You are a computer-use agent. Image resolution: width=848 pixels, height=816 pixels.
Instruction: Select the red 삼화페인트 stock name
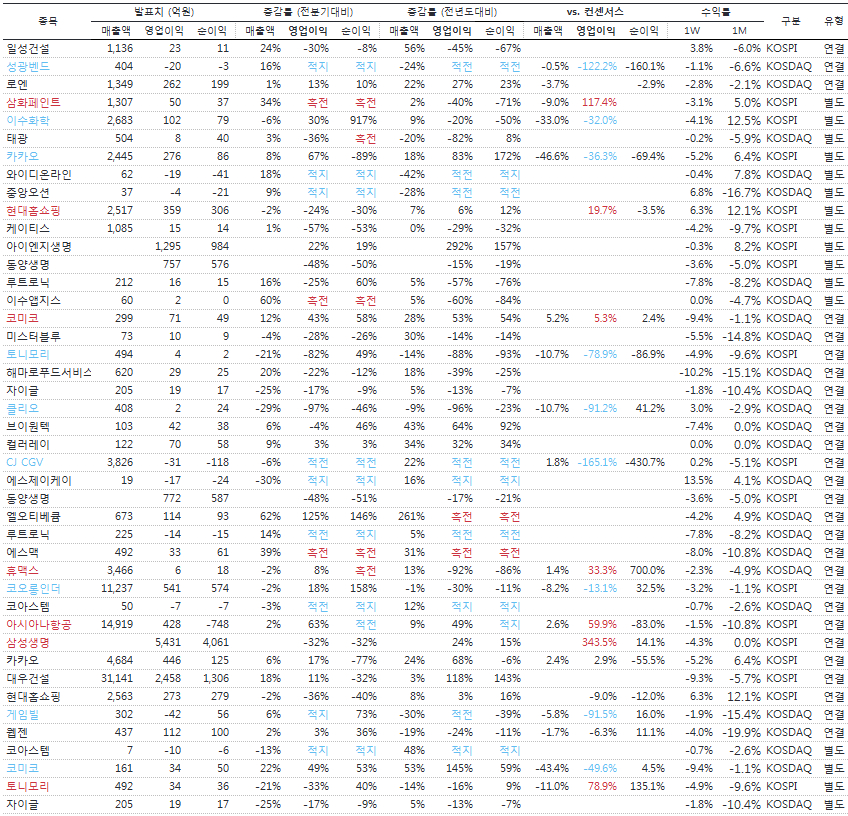tap(34, 103)
